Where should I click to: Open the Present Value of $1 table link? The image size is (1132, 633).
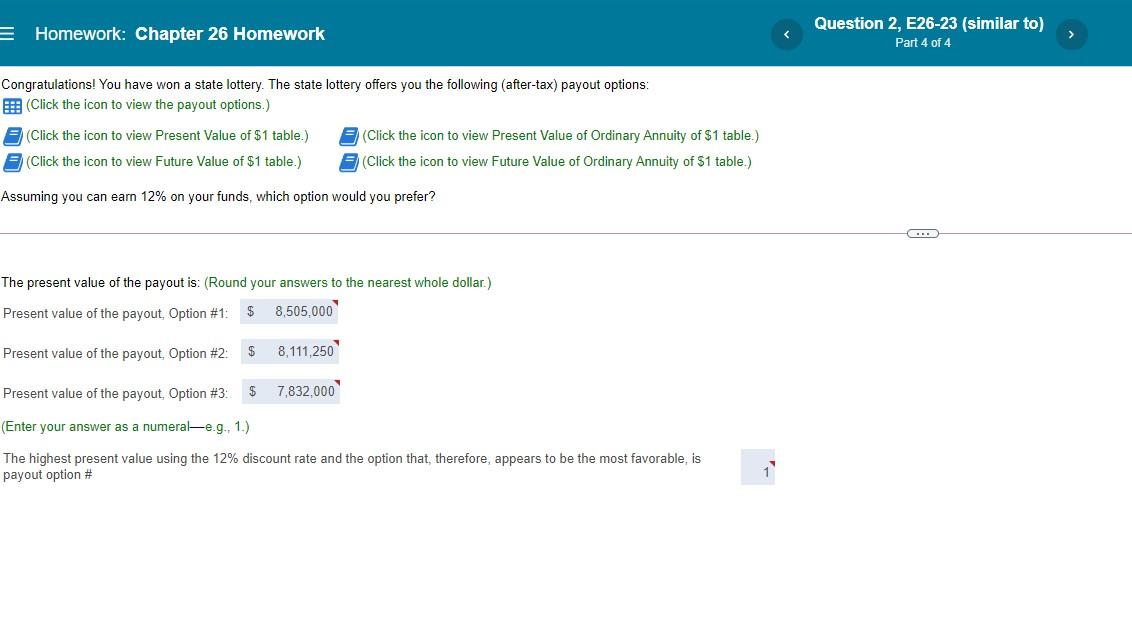[x=167, y=135]
